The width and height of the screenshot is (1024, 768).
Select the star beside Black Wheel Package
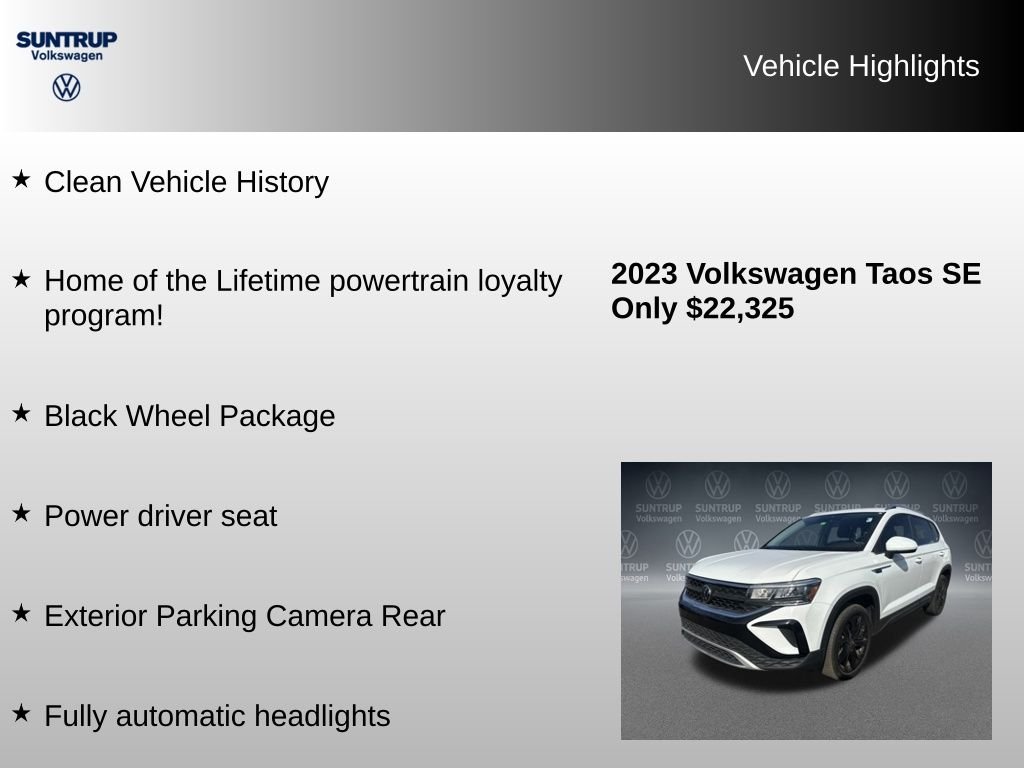point(22,413)
